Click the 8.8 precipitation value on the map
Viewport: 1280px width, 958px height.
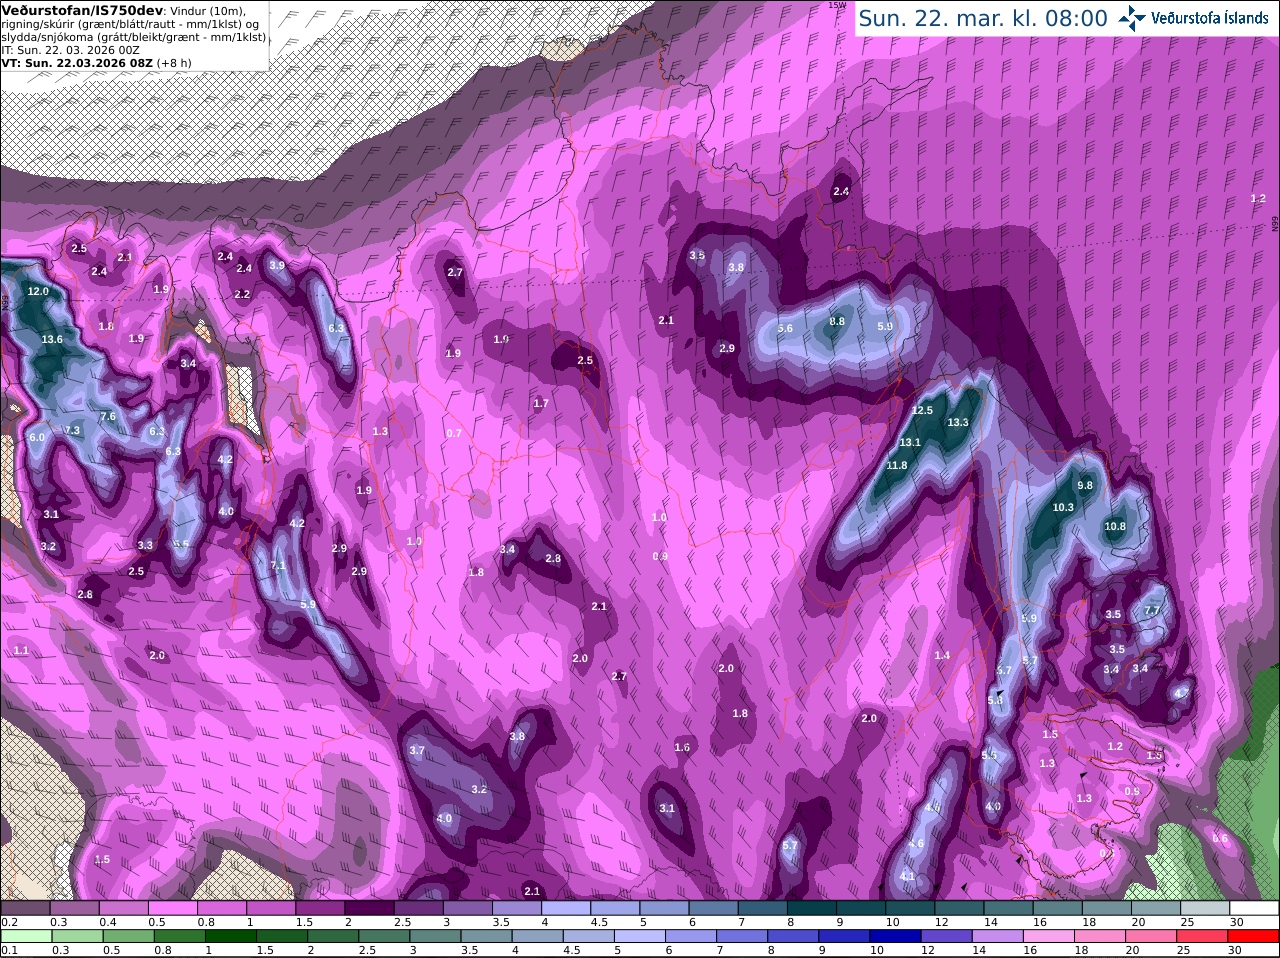coord(837,322)
